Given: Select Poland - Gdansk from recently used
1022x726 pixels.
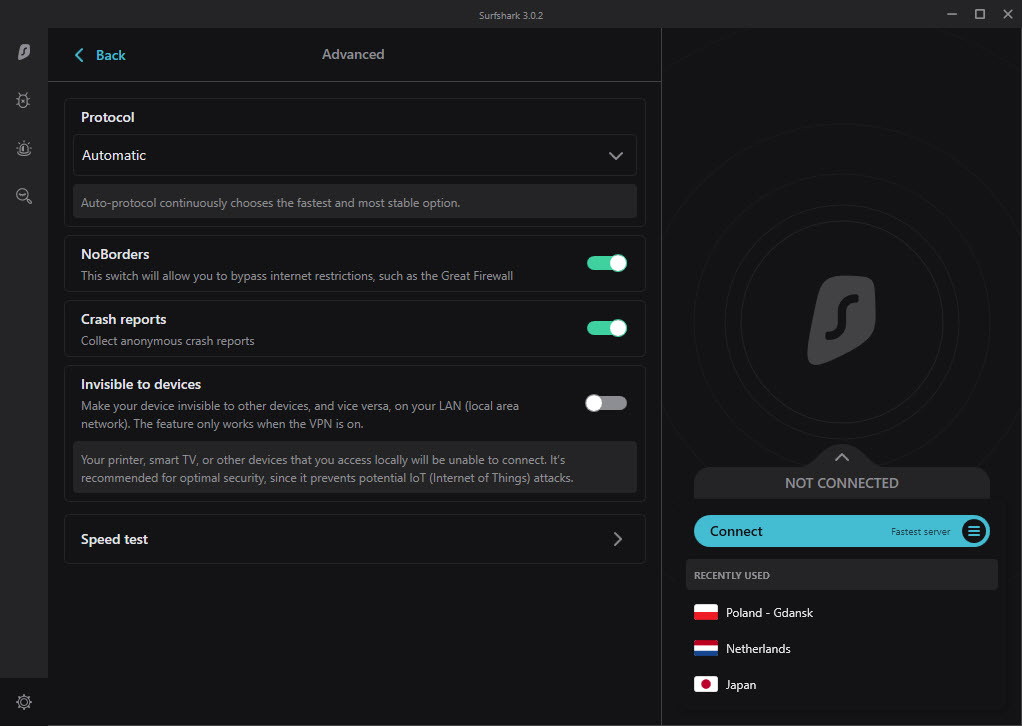Looking at the screenshot, I should point(842,613).
